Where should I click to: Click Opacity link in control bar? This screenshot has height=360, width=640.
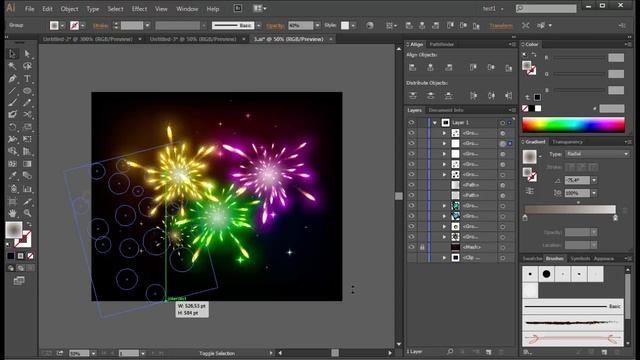pyautogui.click(x=275, y=25)
